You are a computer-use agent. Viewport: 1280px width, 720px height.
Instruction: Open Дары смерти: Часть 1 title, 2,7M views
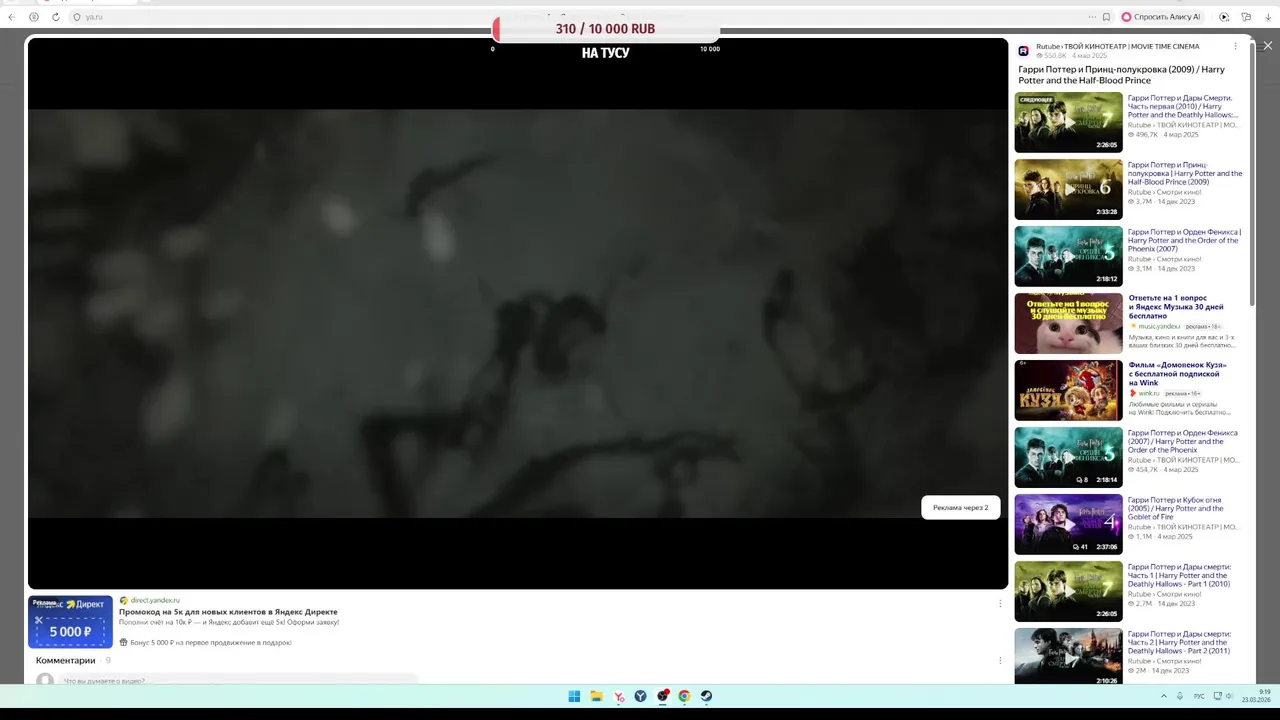1180,575
